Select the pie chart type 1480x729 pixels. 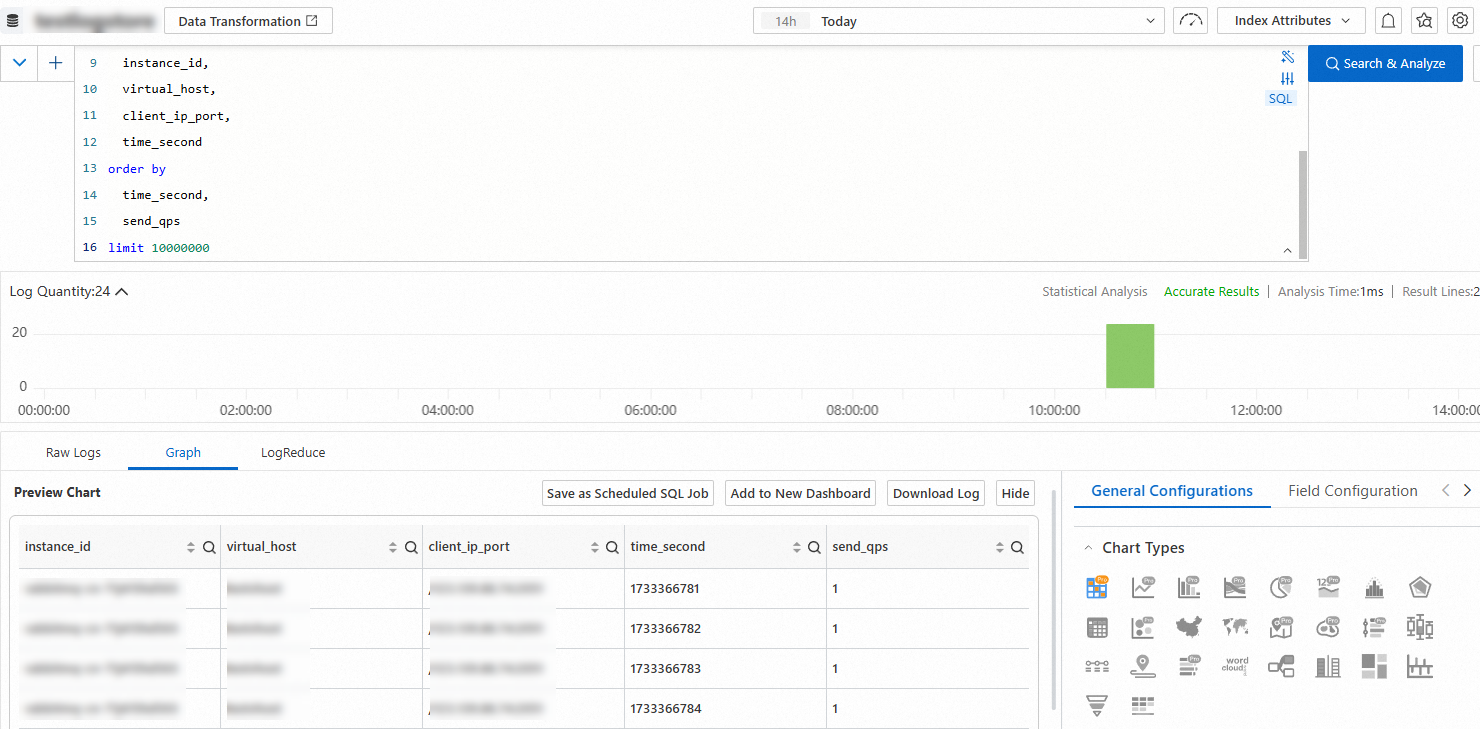[1281, 588]
